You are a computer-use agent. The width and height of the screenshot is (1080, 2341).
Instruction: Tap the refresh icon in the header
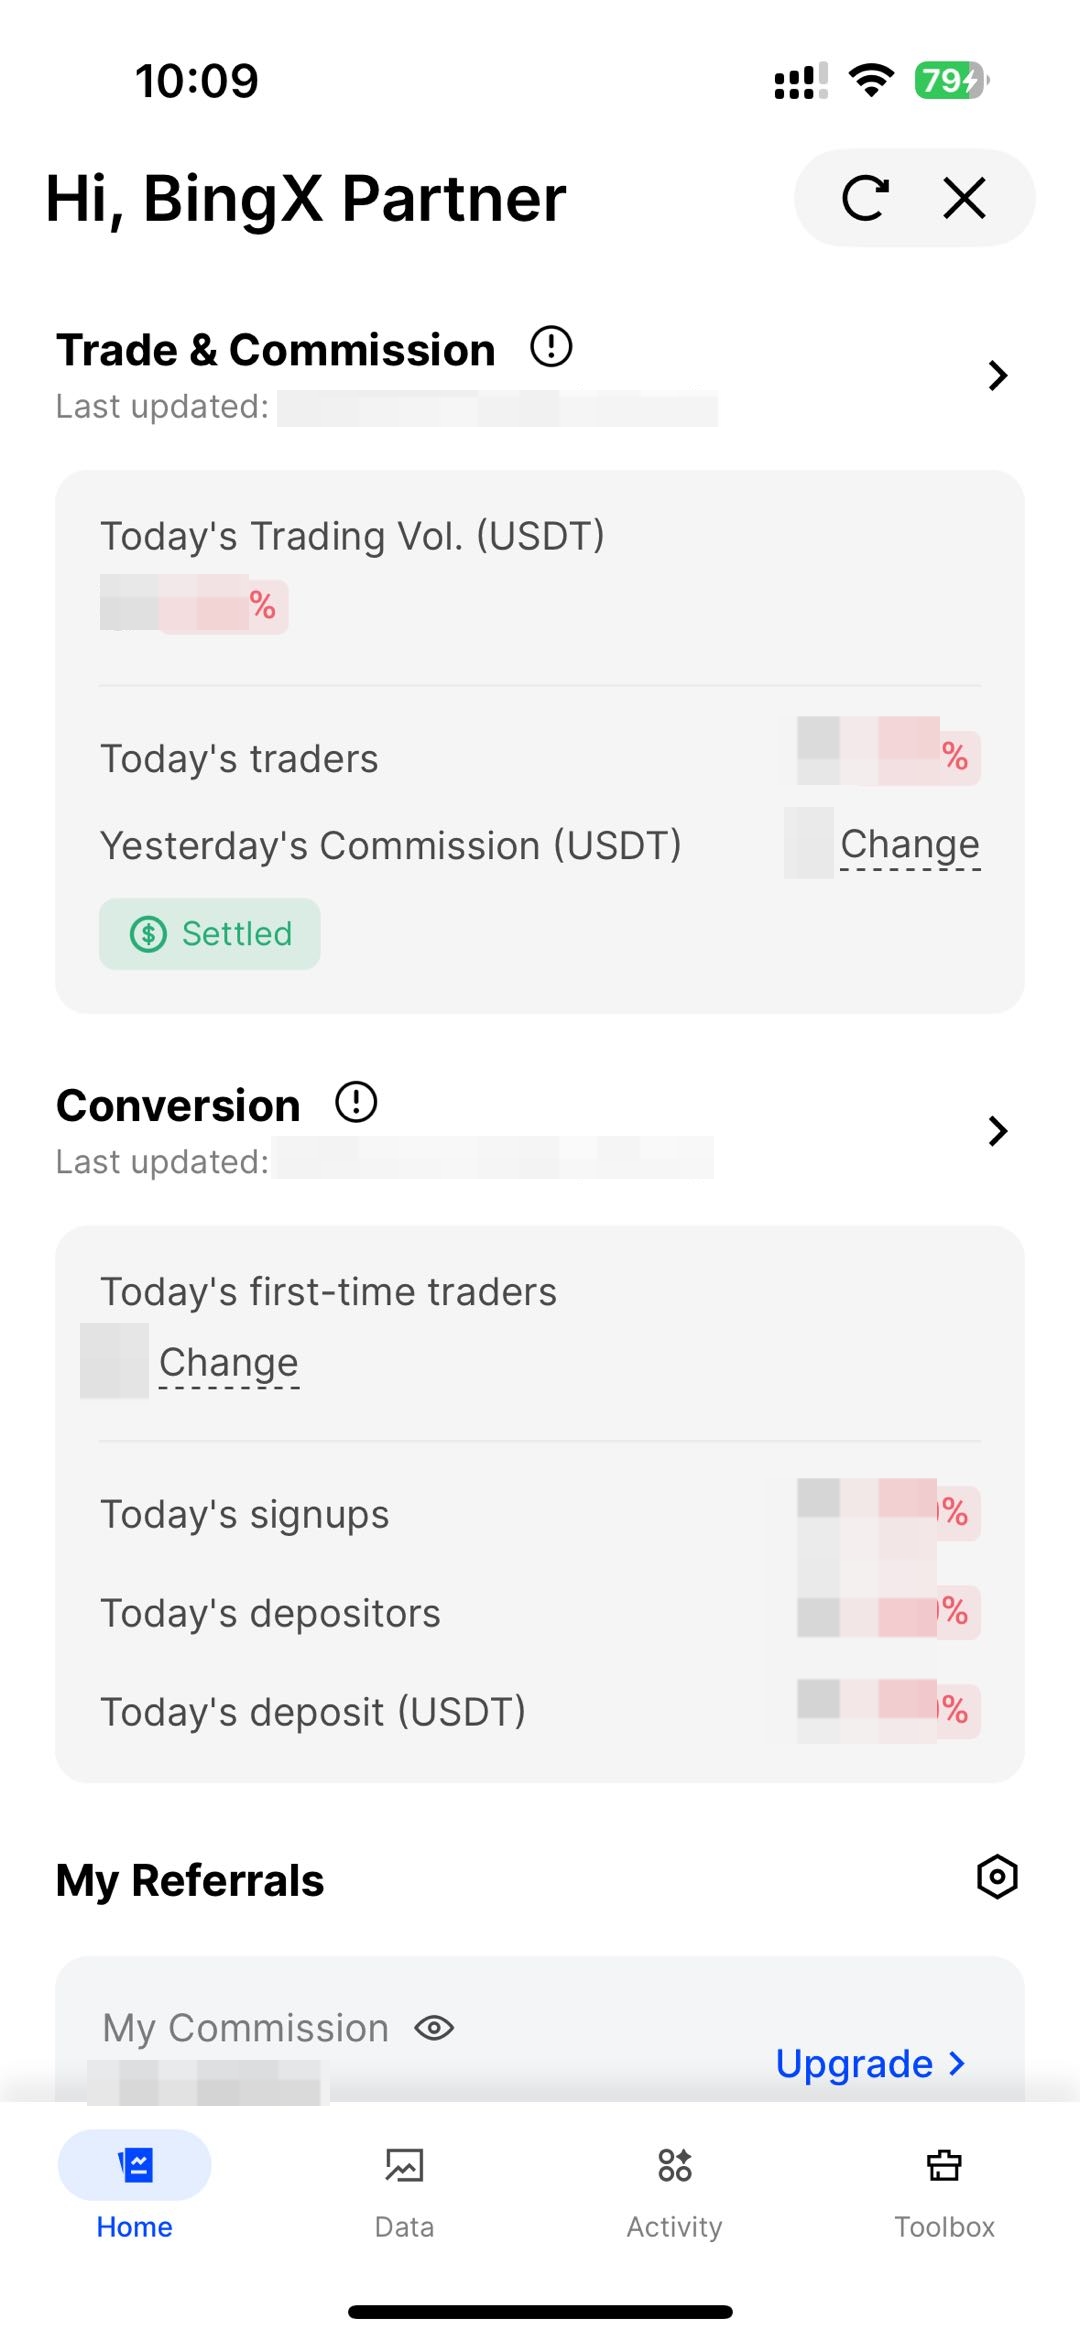tap(865, 198)
